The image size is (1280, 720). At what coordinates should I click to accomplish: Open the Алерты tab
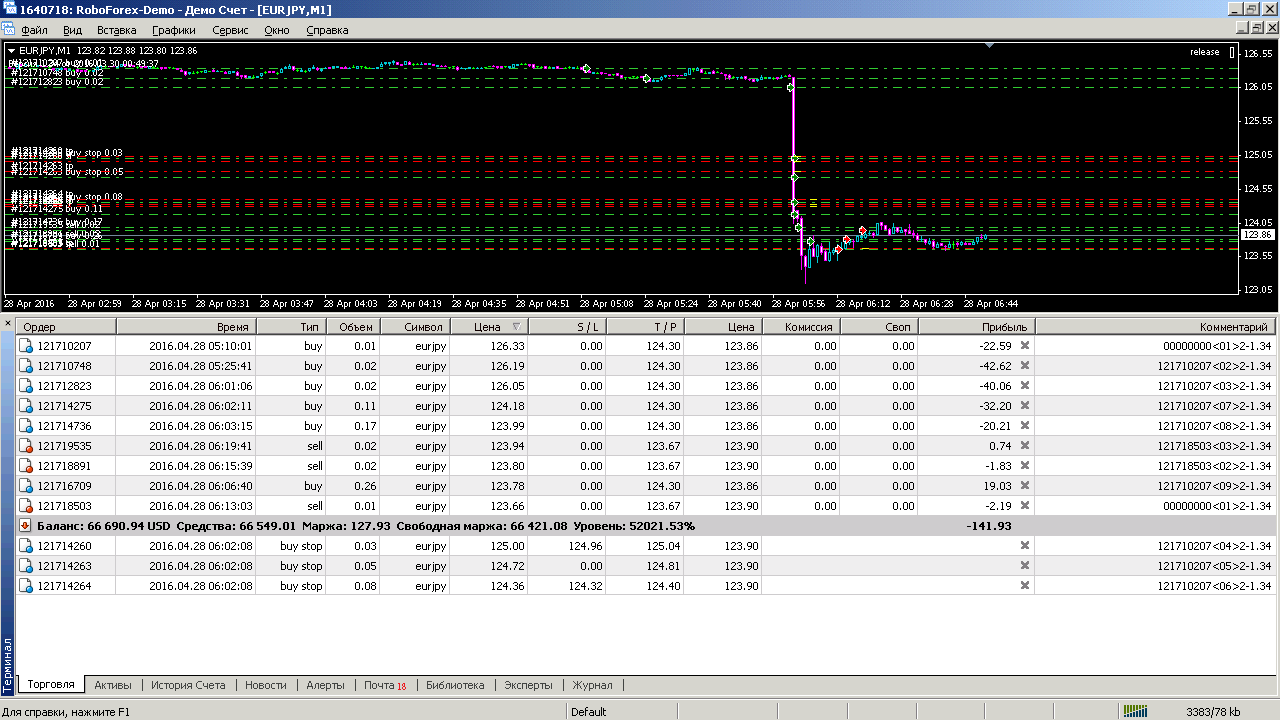325,685
